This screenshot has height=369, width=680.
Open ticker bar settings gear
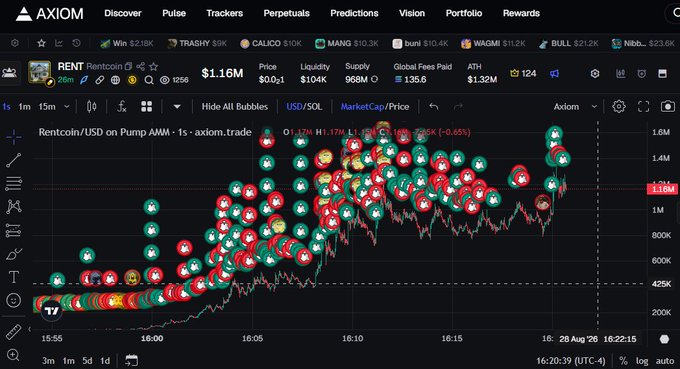click(15, 43)
